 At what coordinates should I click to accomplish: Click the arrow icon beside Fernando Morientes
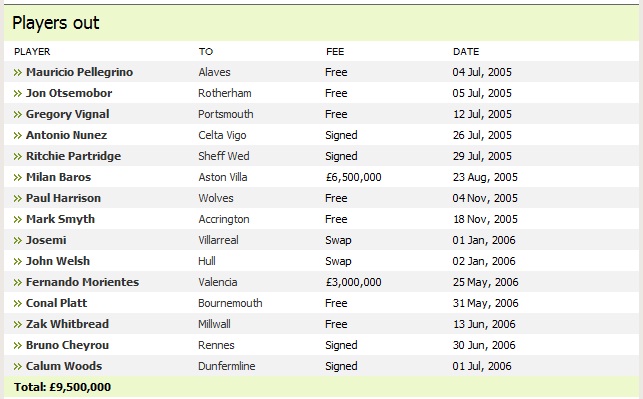(x=18, y=283)
